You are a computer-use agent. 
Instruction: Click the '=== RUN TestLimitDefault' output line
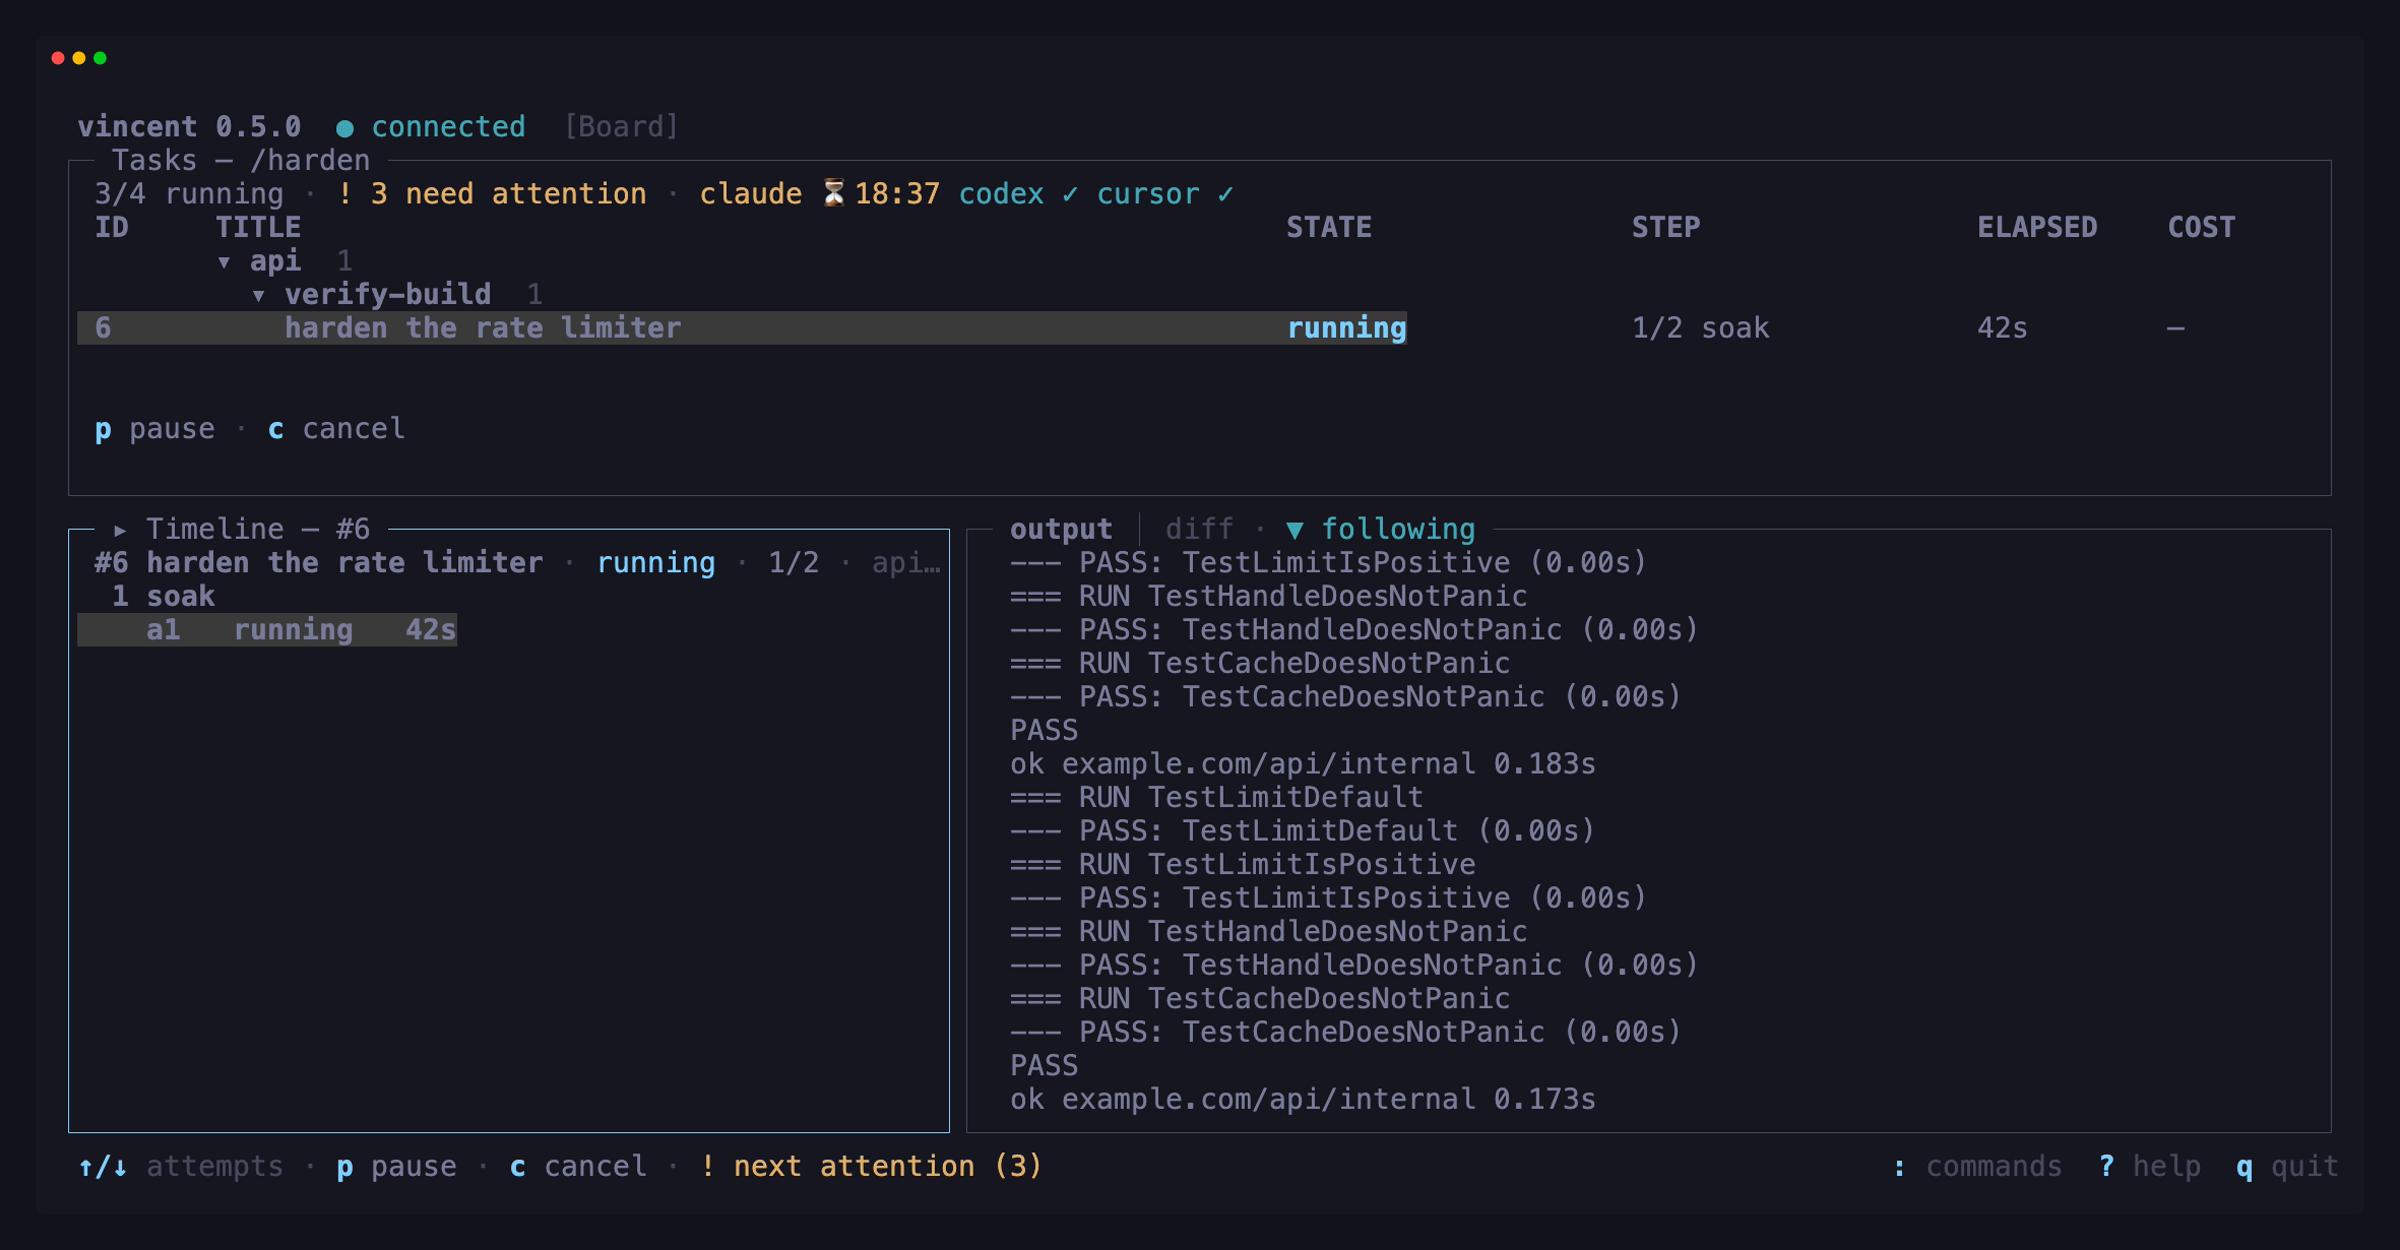(x=1216, y=797)
